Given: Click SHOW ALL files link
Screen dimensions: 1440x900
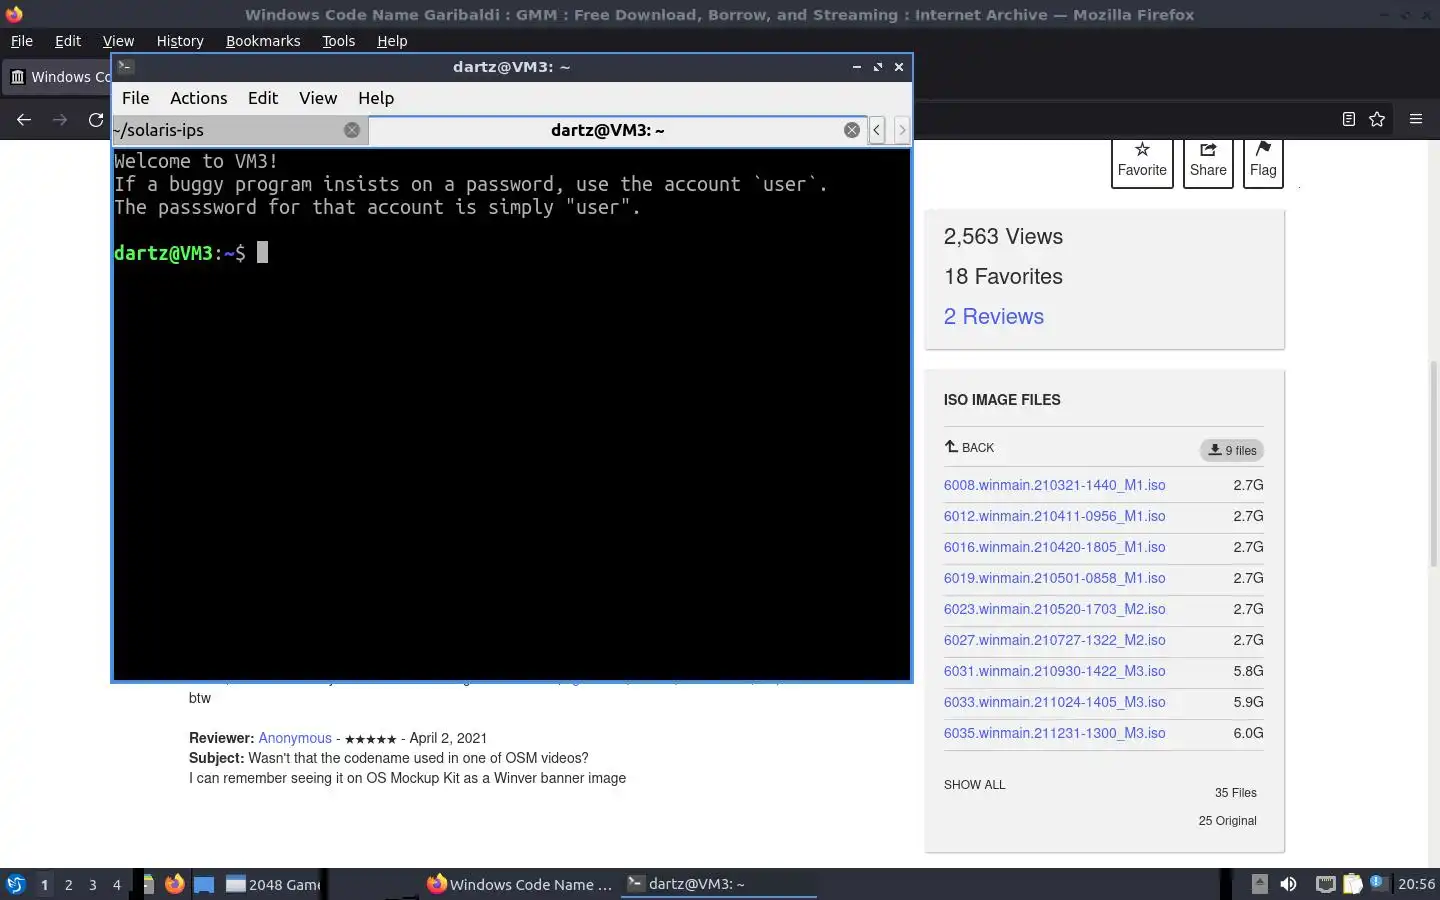Looking at the screenshot, I should click(x=974, y=785).
